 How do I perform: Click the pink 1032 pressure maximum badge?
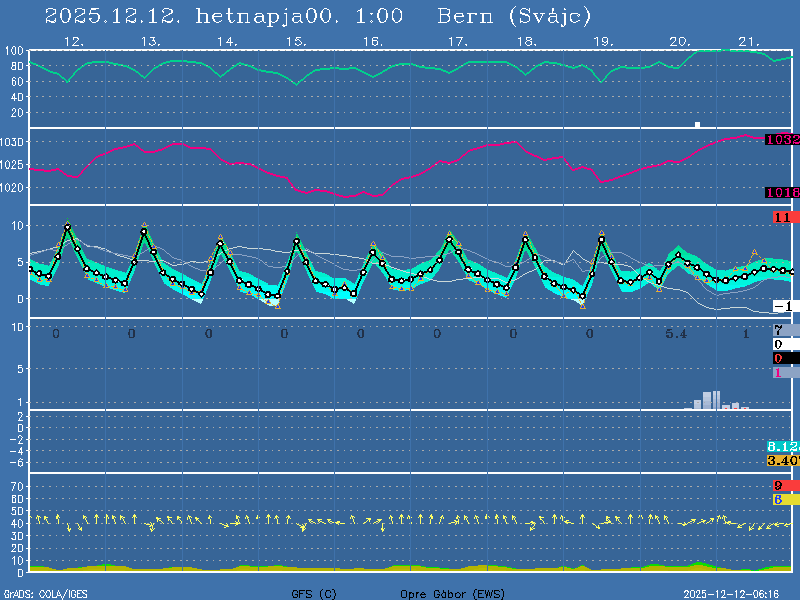[x=781, y=139]
